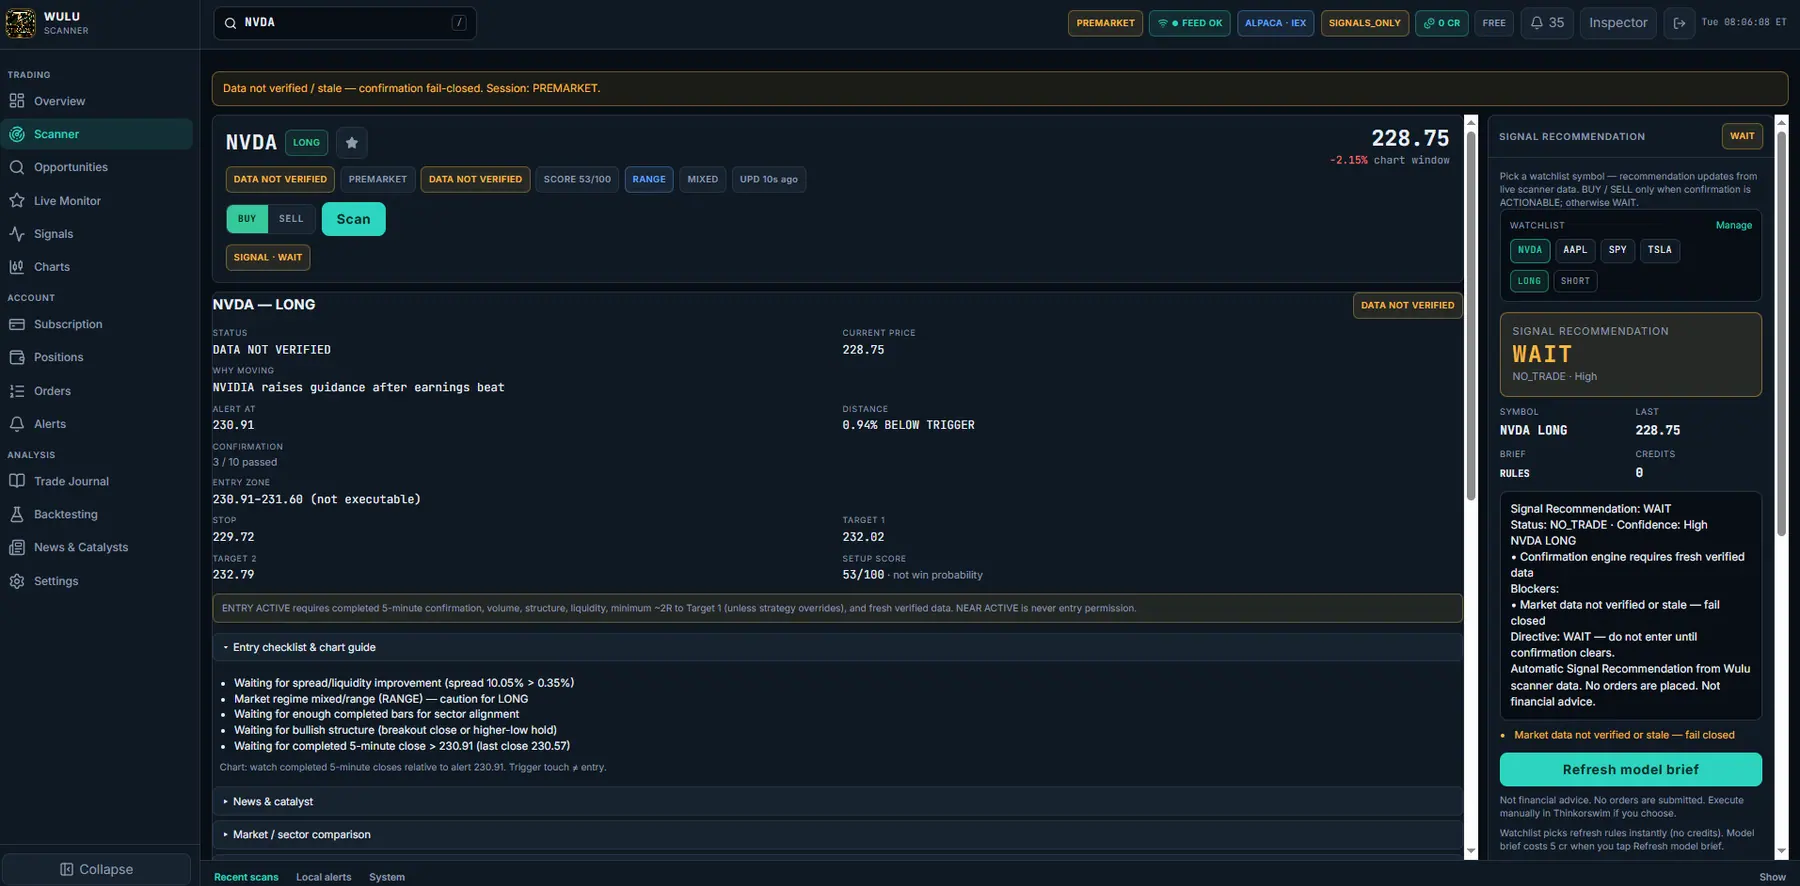Click the stale data warning banner
The image size is (1800, 886).
[x=1000, y=89]
